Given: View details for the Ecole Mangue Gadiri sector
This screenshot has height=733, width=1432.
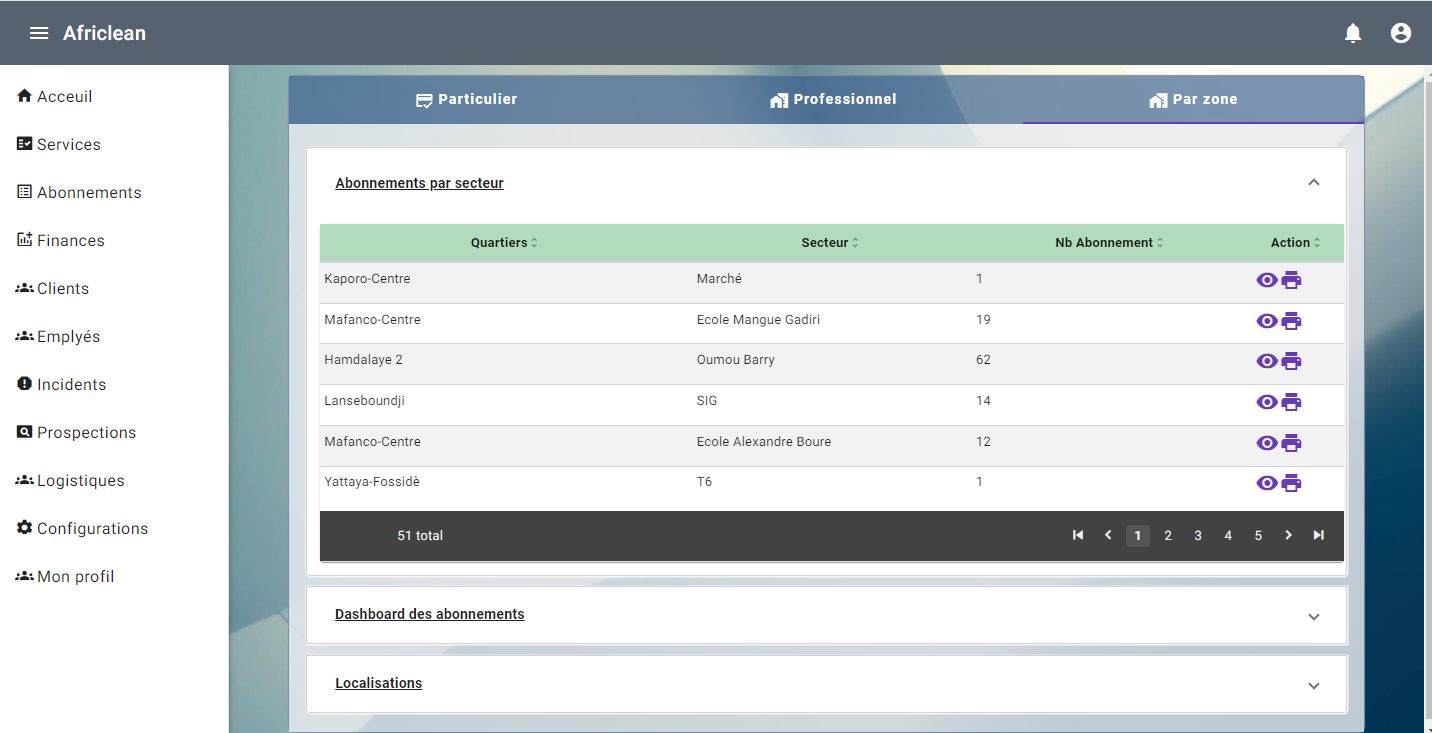Looking at the screenshot, I should point(1267,321).
